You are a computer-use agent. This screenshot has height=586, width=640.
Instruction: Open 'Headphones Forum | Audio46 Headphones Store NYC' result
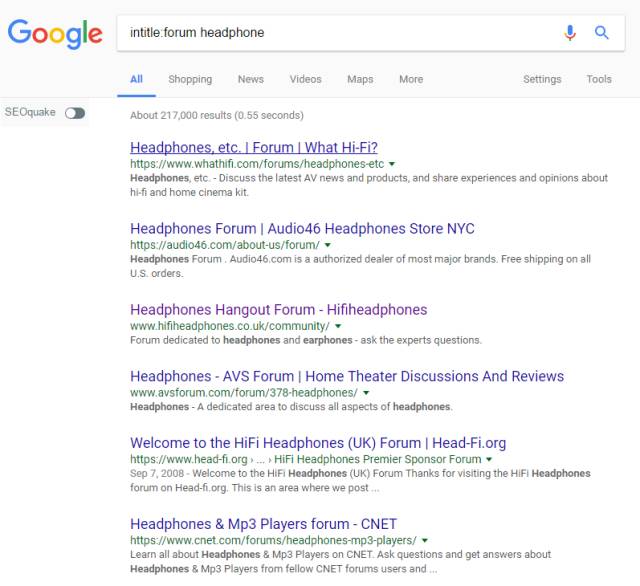(x=302, y=229)
